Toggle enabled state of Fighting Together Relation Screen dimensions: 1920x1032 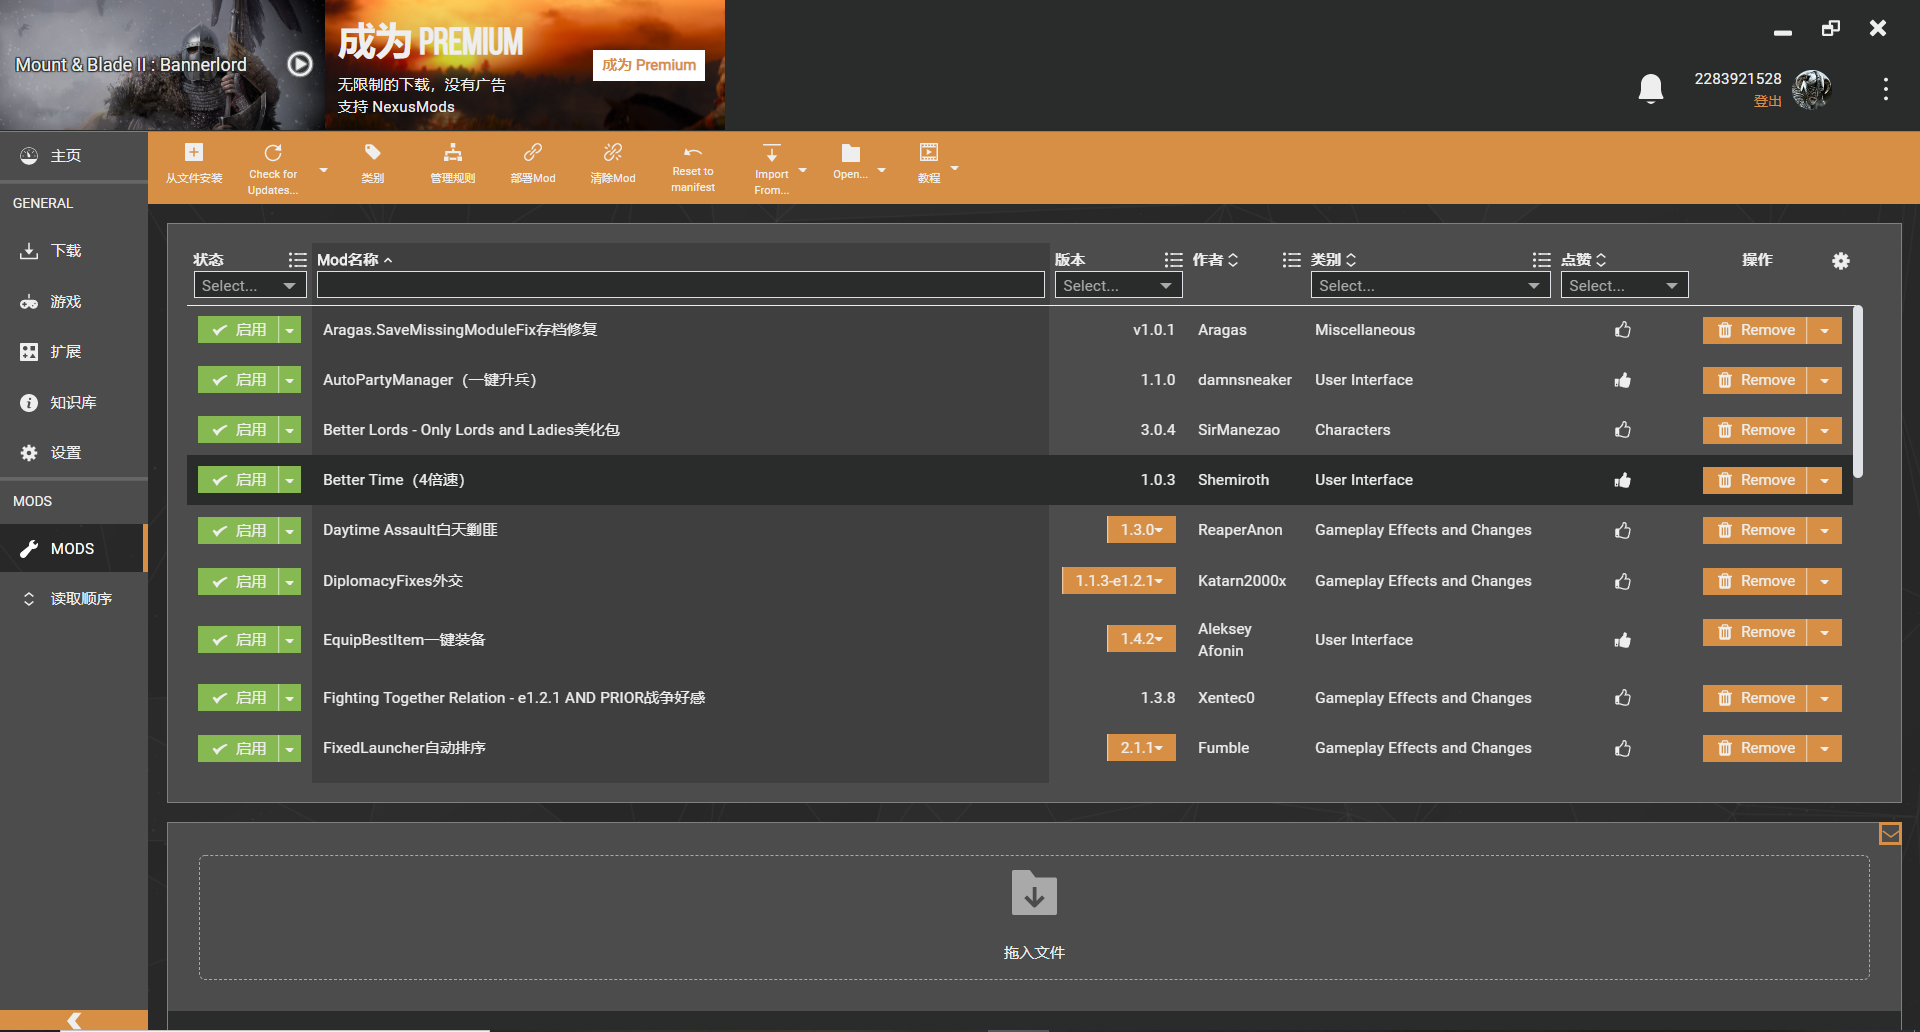[238, 698]
